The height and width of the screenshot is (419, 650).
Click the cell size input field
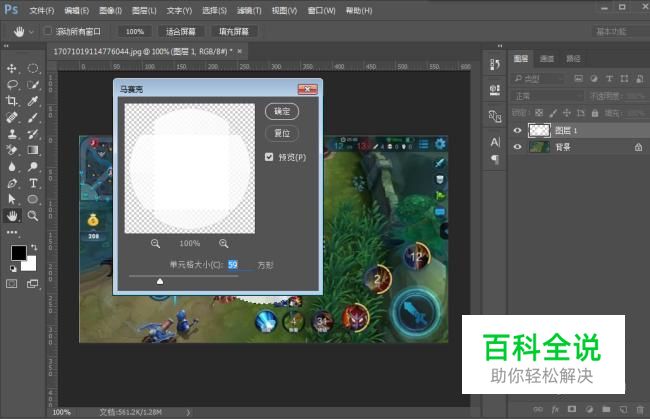click(240, 264)
